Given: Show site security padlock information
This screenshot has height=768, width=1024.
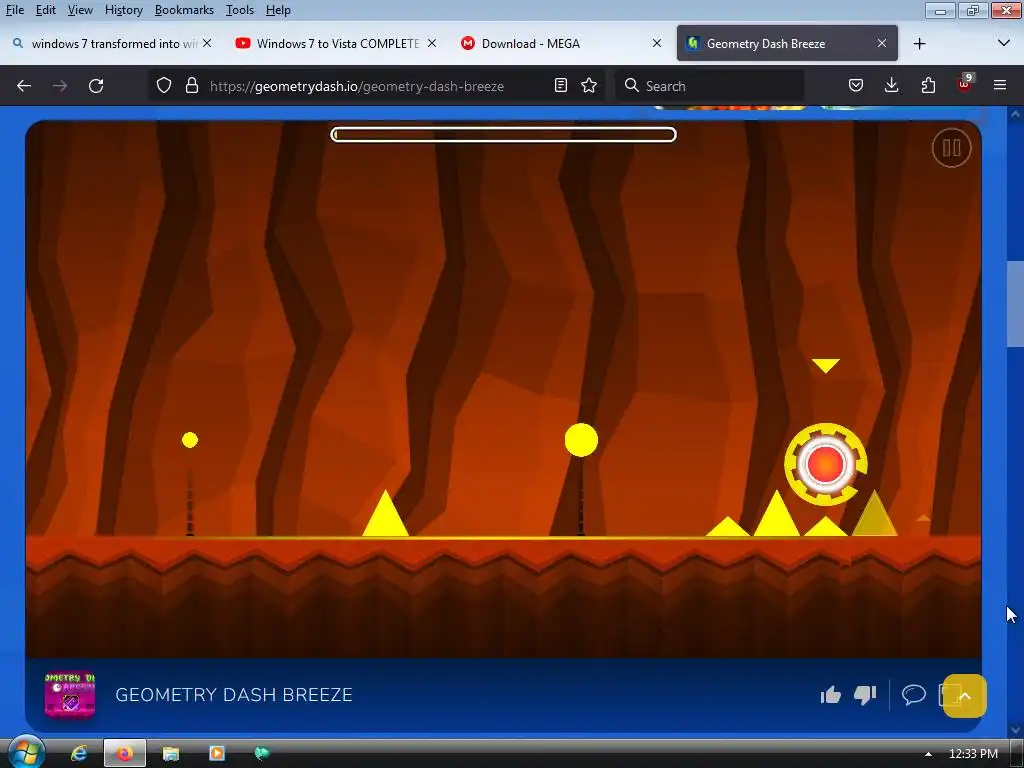Looking at the screenshot, I should pos(191,86).
